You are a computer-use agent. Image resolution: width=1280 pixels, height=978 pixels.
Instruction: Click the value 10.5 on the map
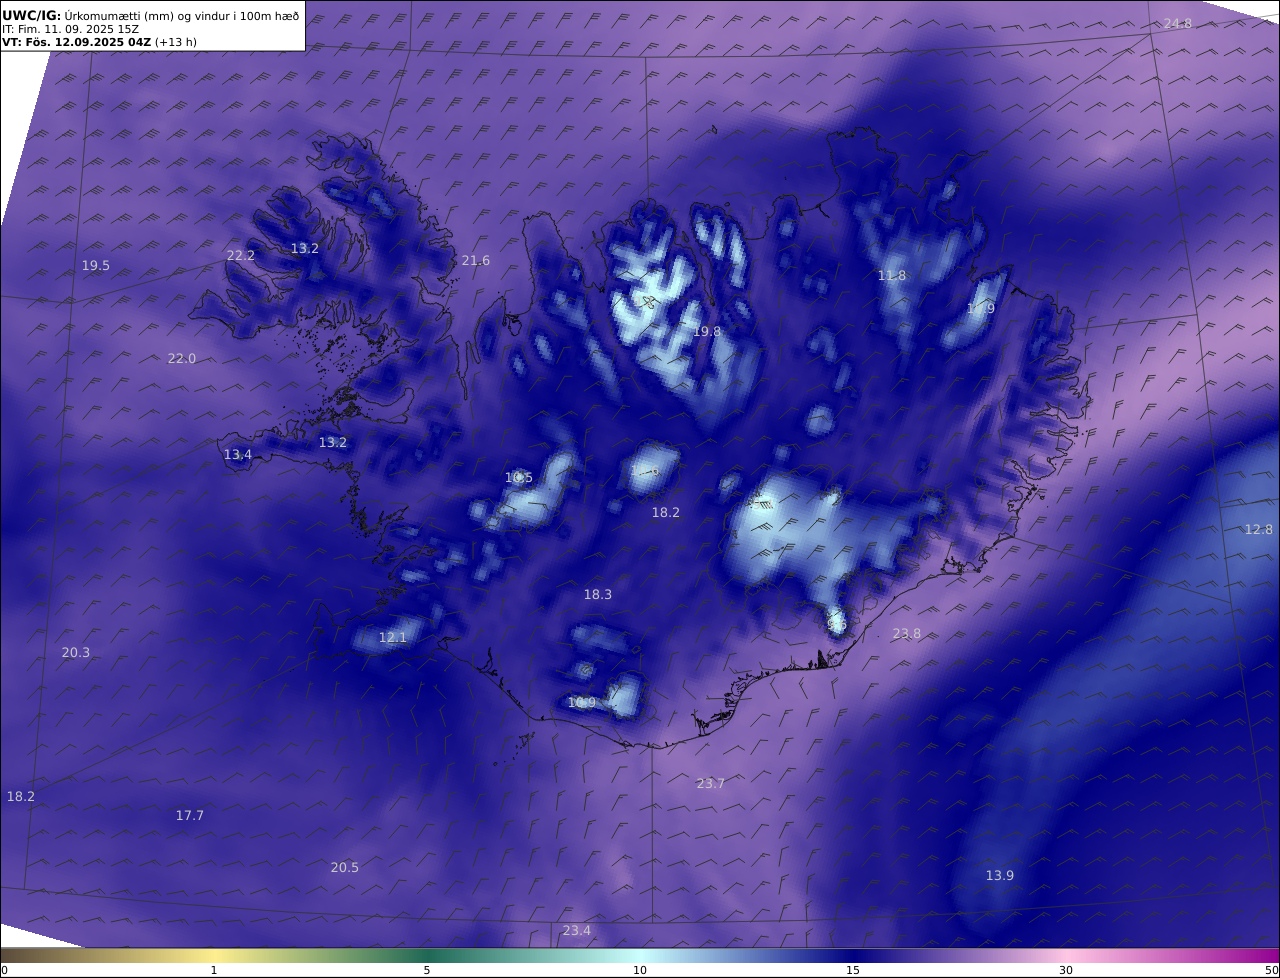(x=519, y=478)
